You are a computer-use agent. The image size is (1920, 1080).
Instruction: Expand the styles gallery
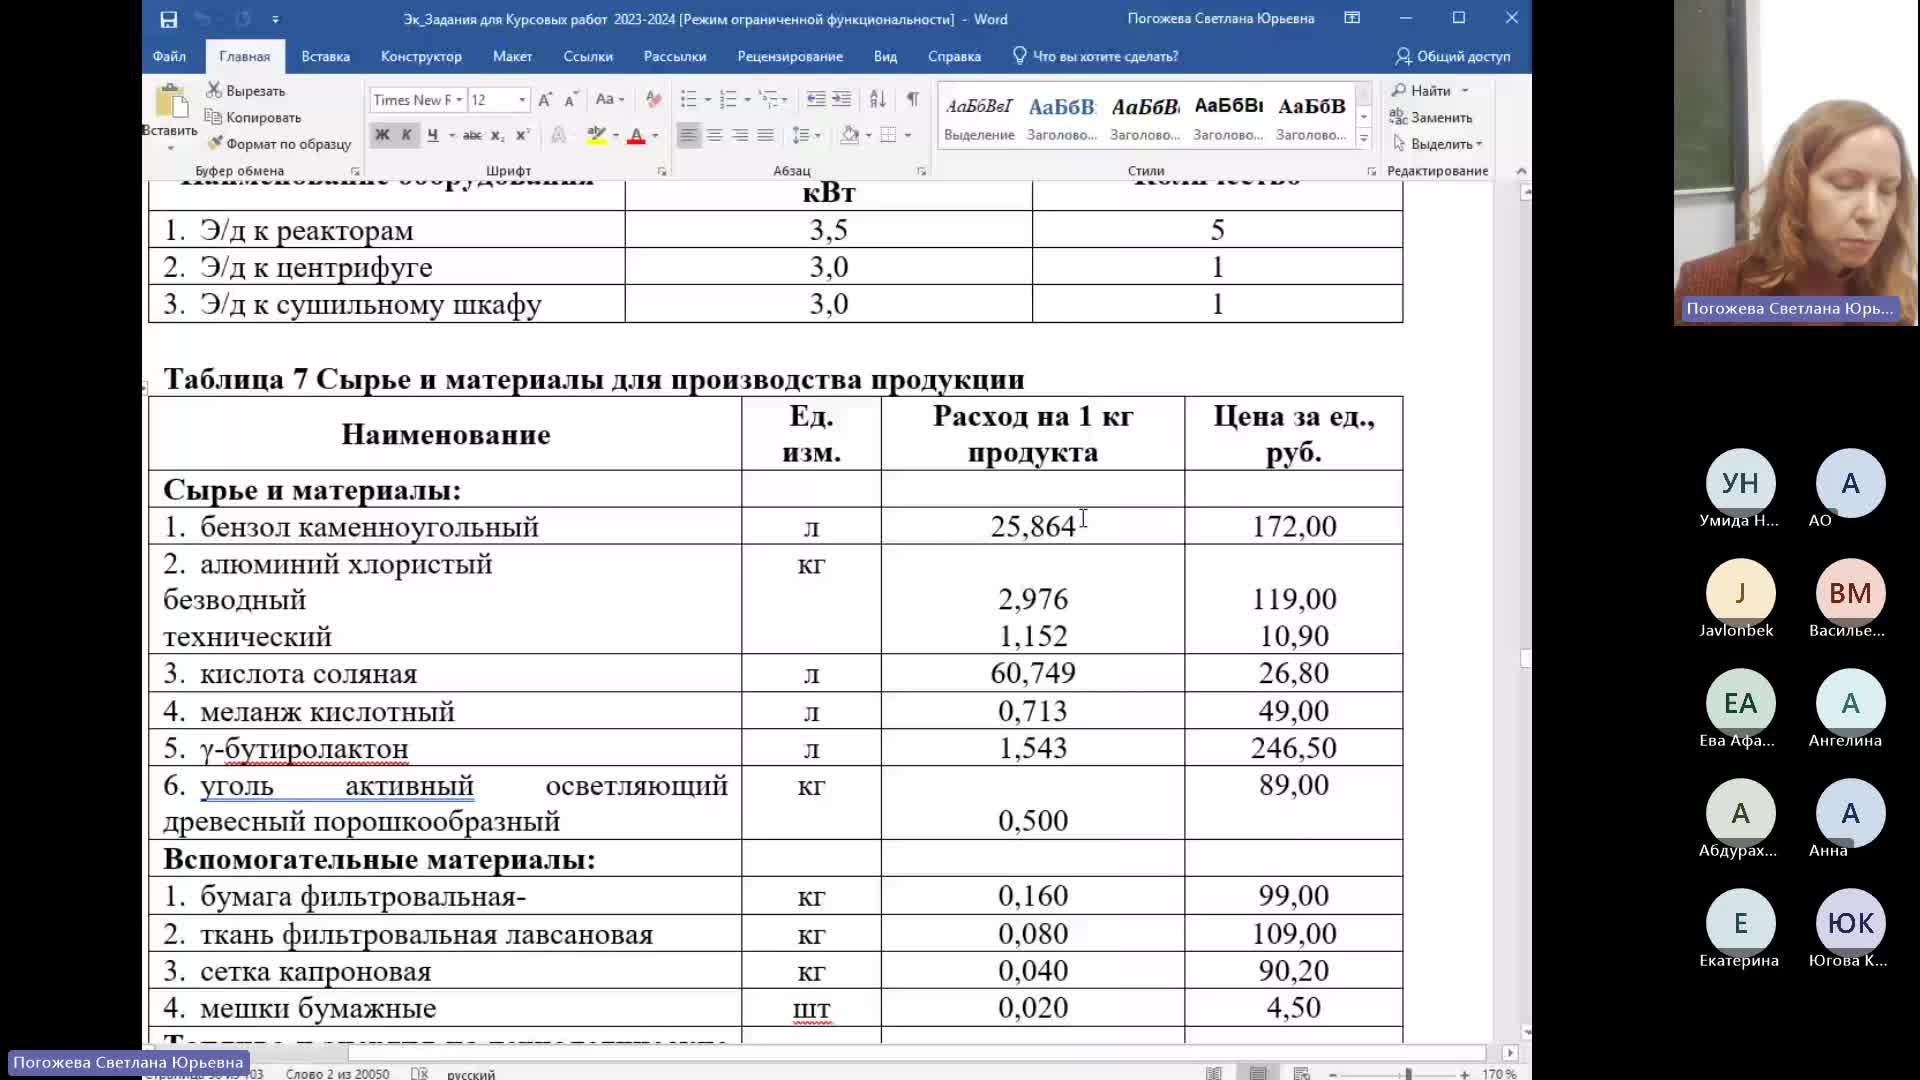point(1363,140)
